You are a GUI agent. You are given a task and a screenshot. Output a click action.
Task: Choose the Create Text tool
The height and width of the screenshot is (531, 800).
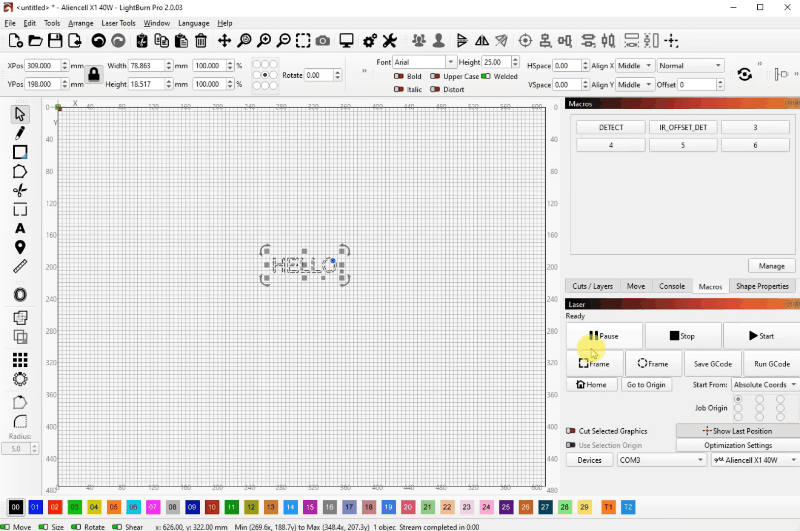click(20, 228)
